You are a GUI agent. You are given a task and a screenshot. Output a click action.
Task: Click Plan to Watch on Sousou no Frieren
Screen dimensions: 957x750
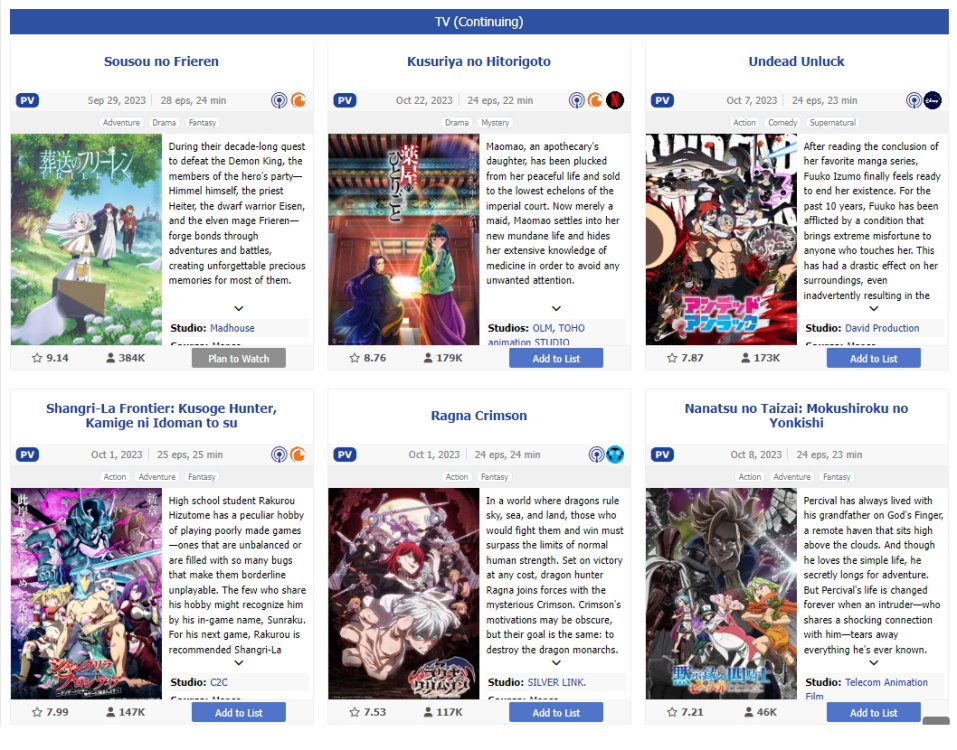(239, 359)
